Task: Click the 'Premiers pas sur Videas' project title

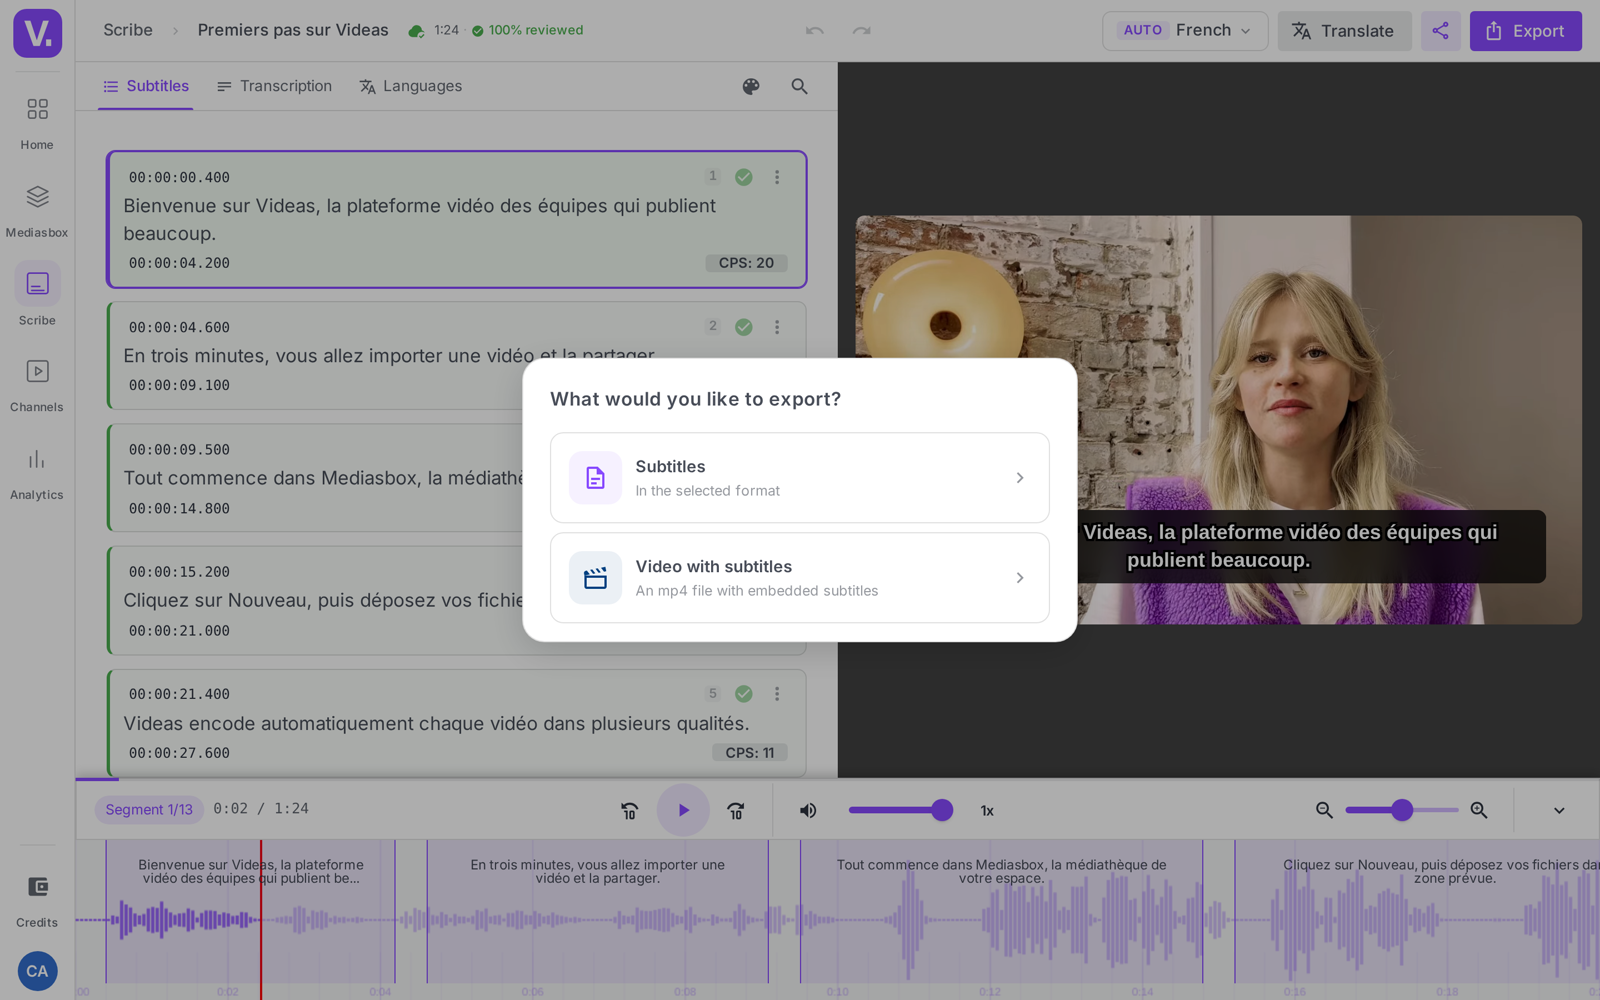Action: [x=293, y=30]
